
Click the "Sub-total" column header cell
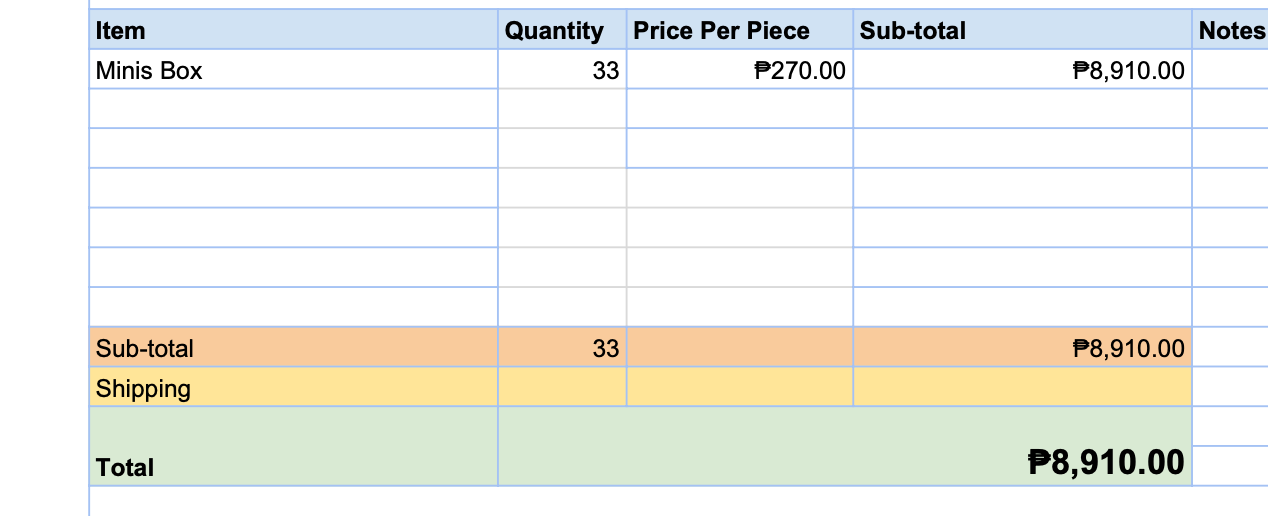point(1022,30)
